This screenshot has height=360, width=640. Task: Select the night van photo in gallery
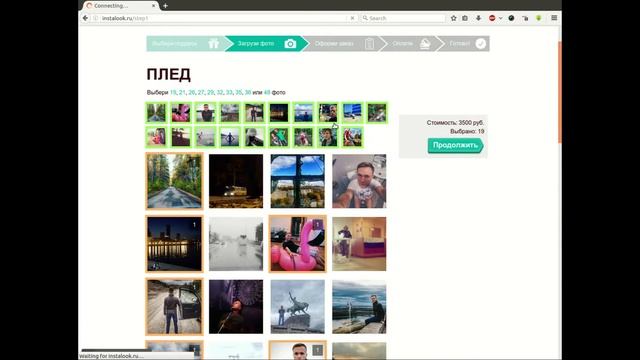[x=236, y=181]
